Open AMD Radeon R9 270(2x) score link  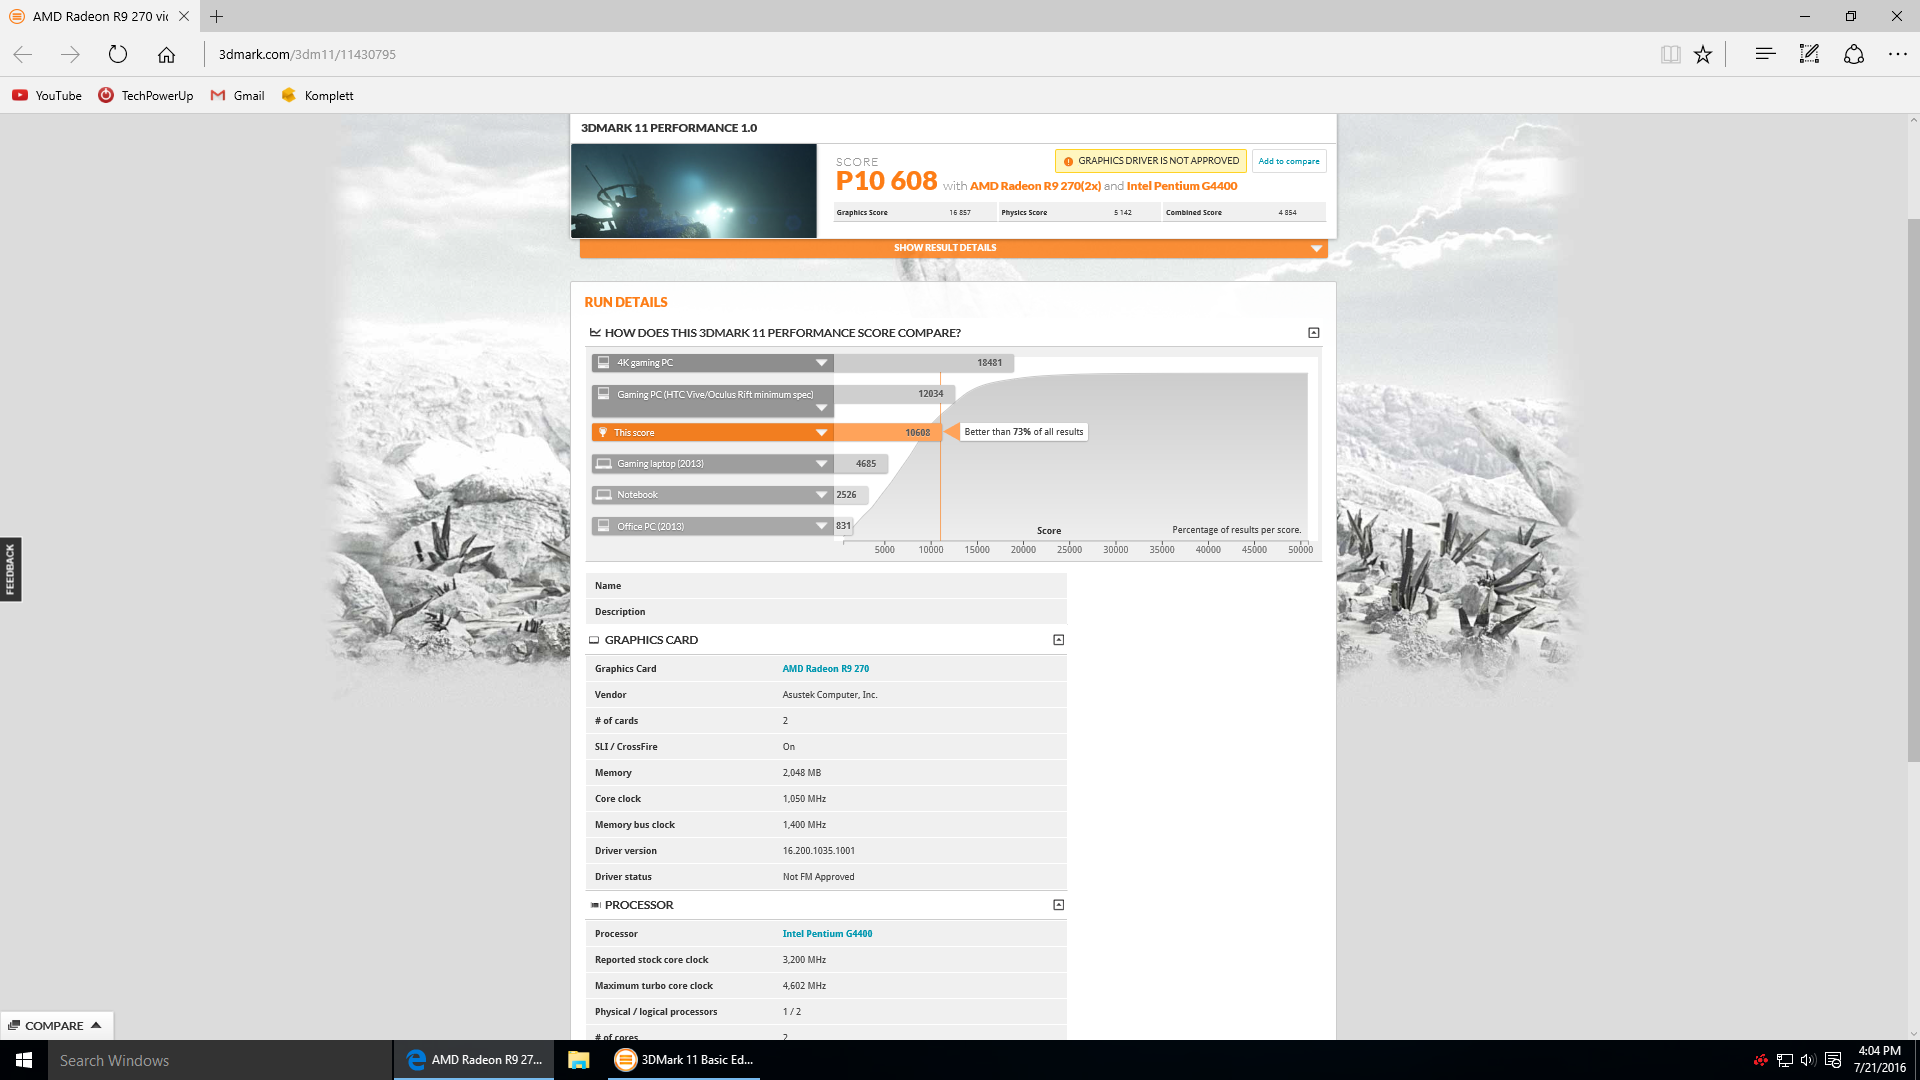1035,186
